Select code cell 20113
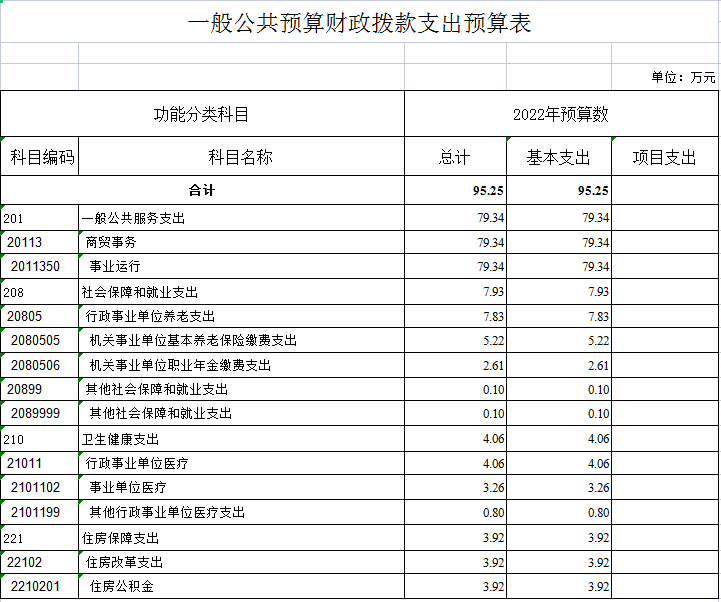This screenshot has height=602, width=721. tap(40, 242)
